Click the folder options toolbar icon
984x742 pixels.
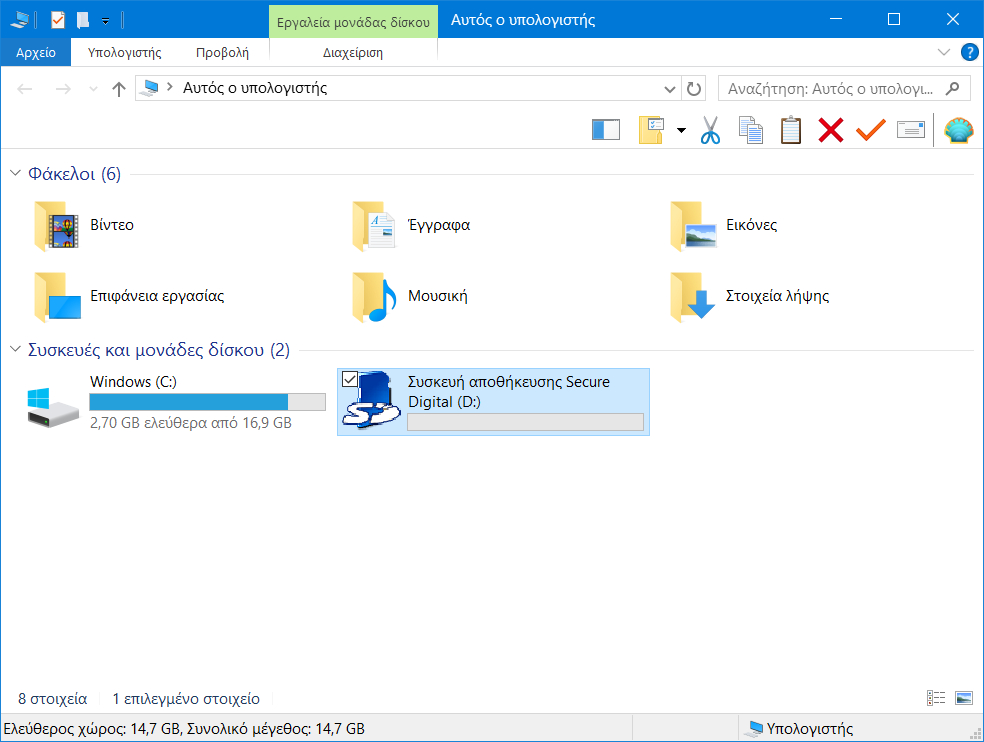click(651, 130)
